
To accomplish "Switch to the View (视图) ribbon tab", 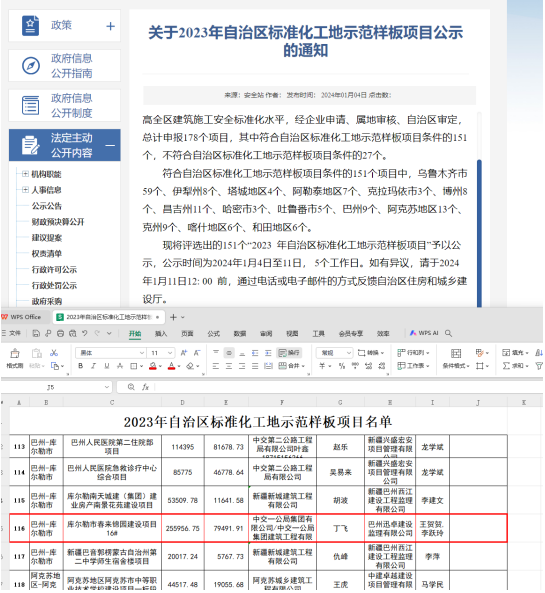I will click(x=292, y=334).
